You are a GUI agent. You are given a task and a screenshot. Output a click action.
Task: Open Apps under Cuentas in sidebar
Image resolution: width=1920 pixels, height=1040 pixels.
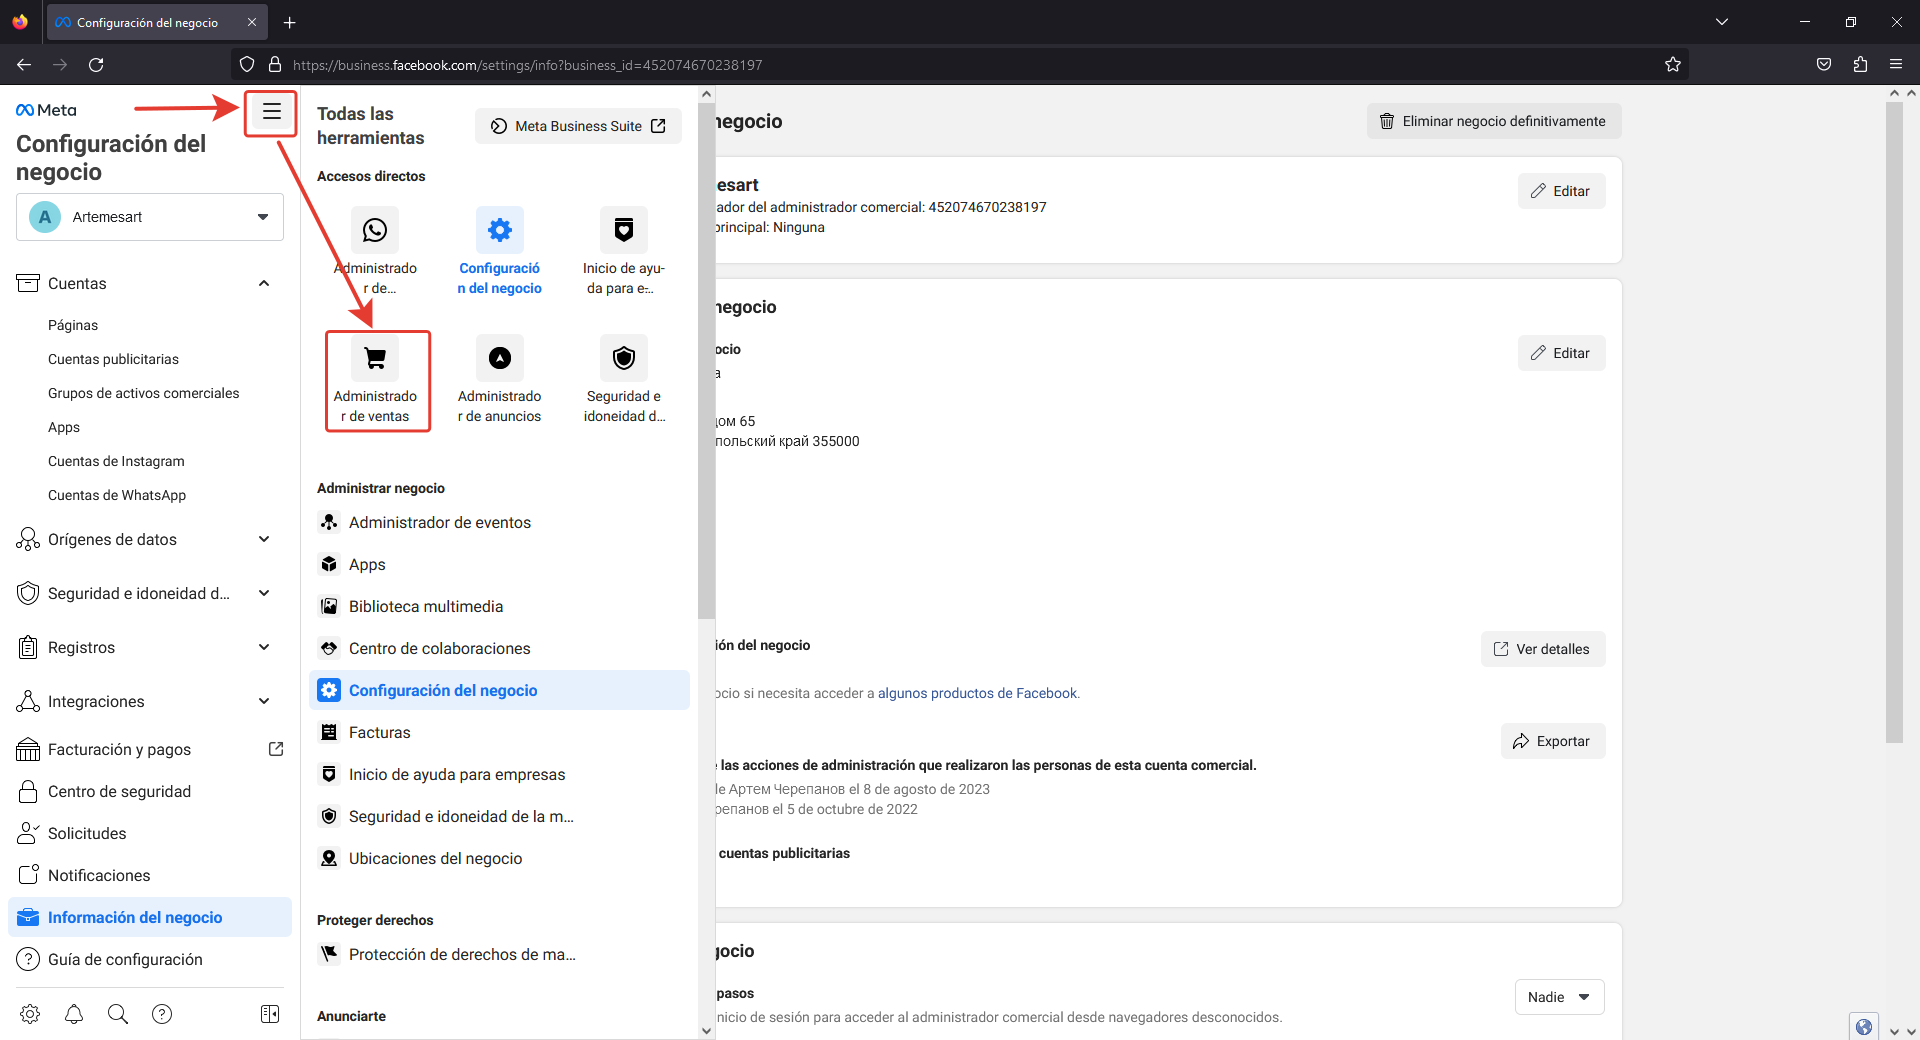coord(64,427)
